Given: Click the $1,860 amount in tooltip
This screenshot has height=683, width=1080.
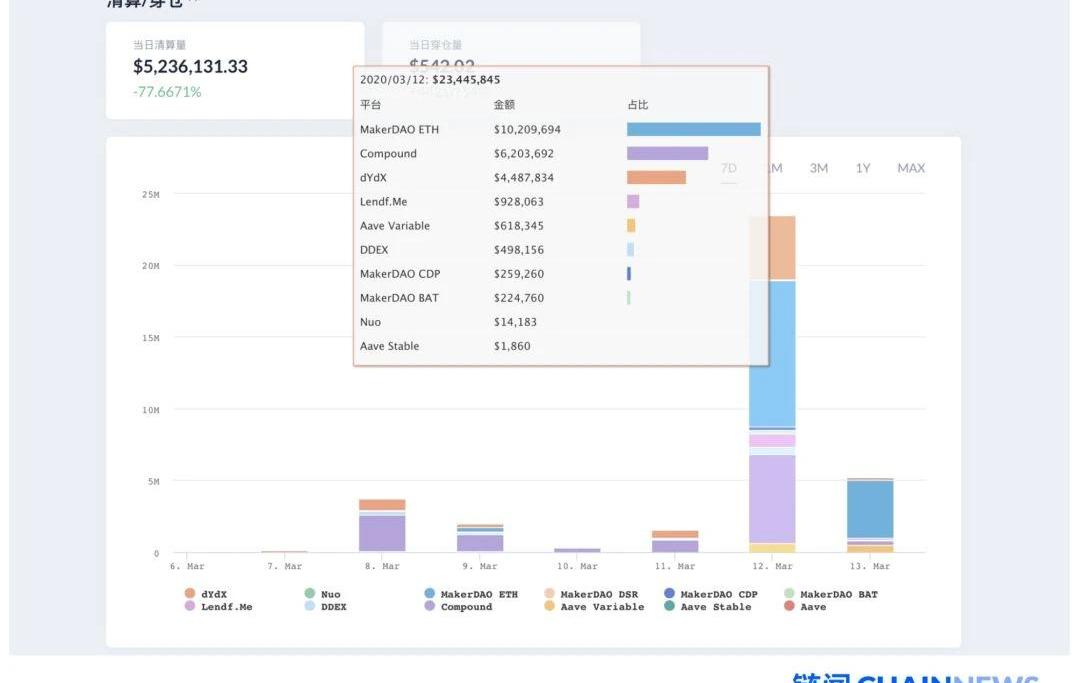Looking at the screenshot, I should click(x=512, y=346).
